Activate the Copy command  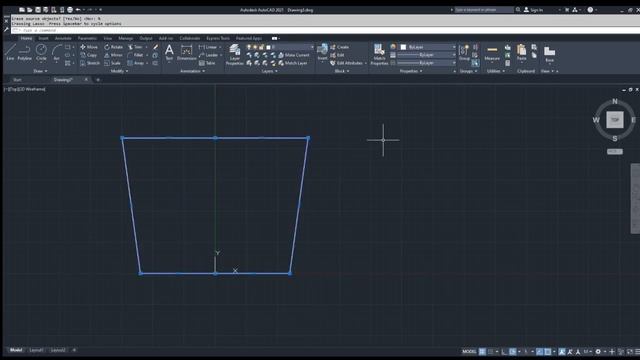(89, 55)
